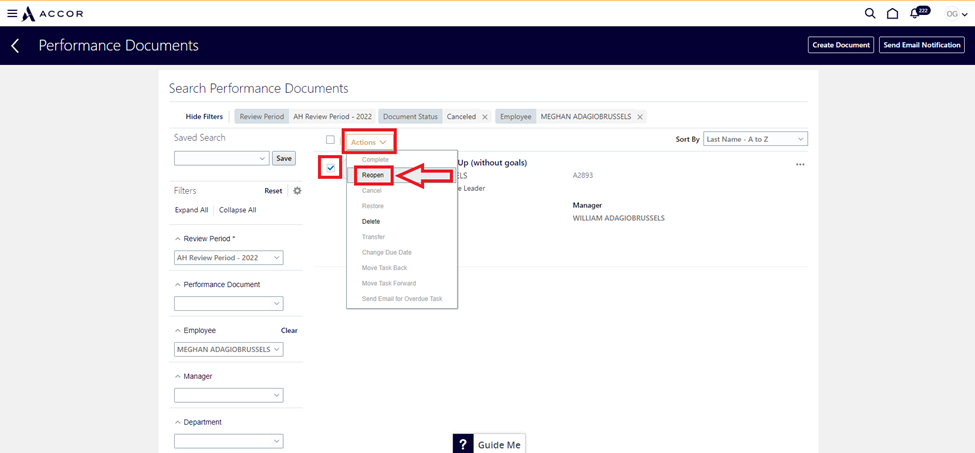Screen dimensions: 975x453
Task: Clear the Employee filter
Action: (289, 331)
